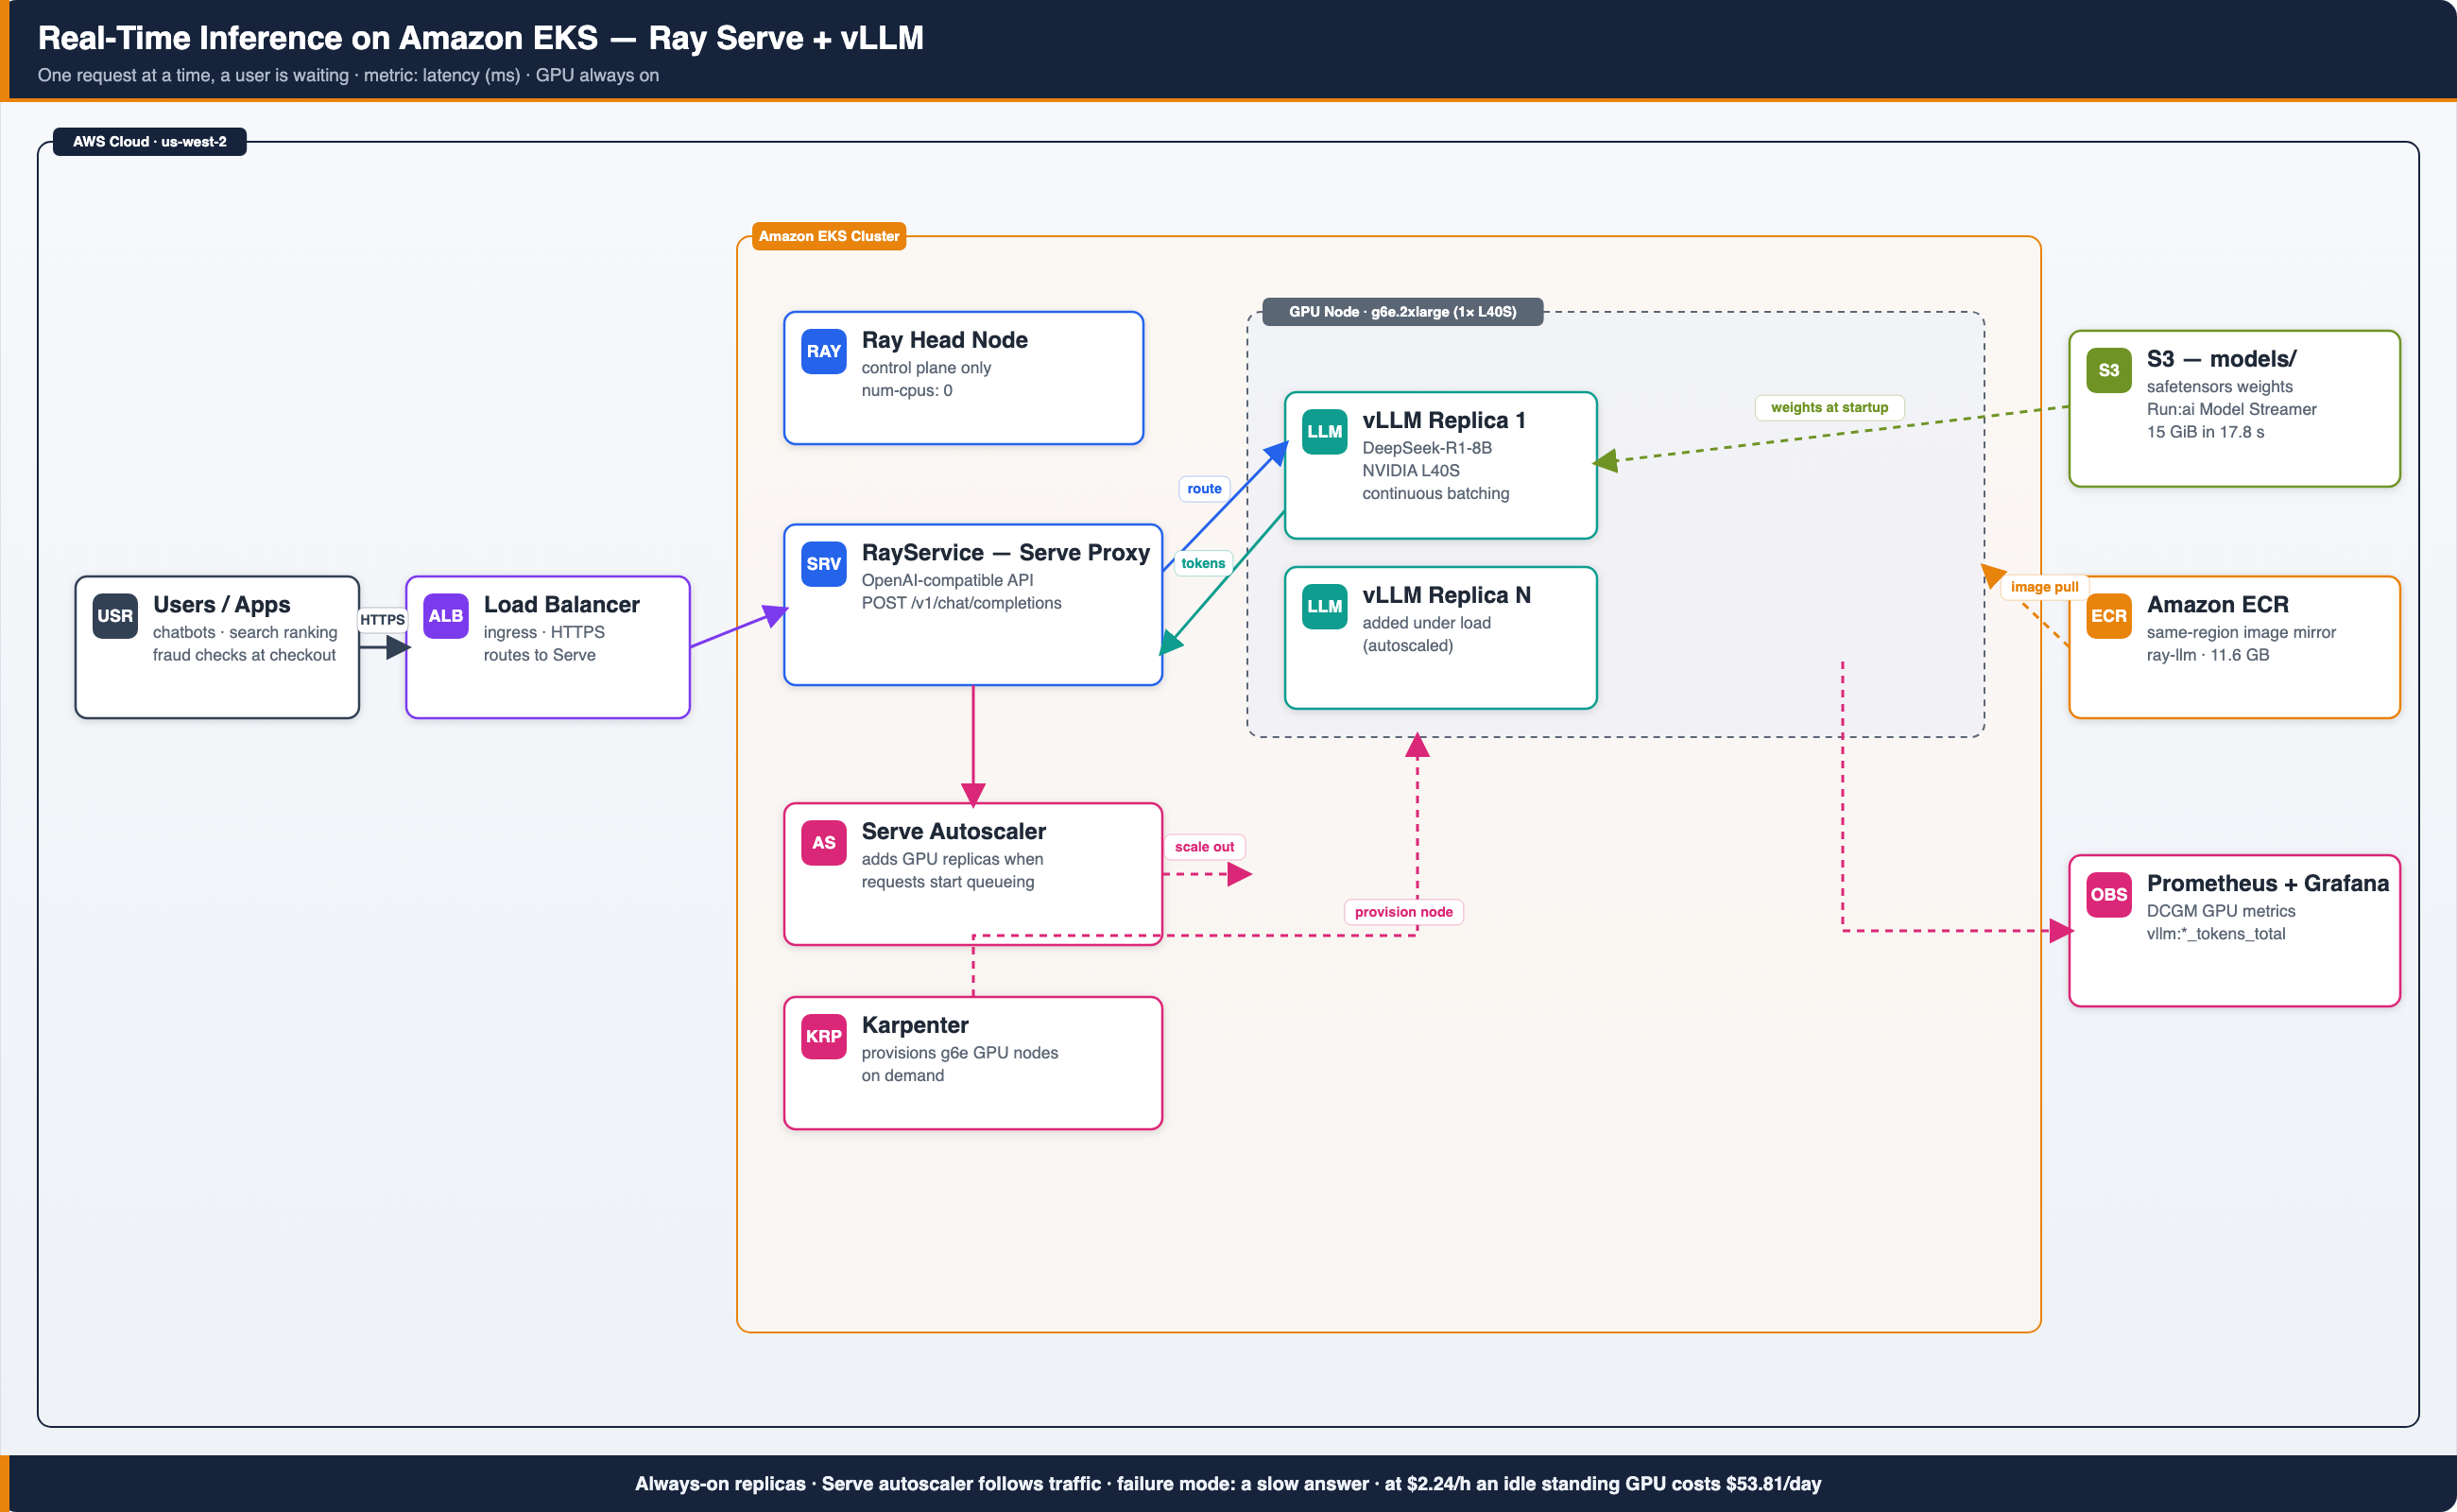The image size is (2457, 1512).
Task: Click the HTTPS edge label
Action: click(x=382, y=619)
